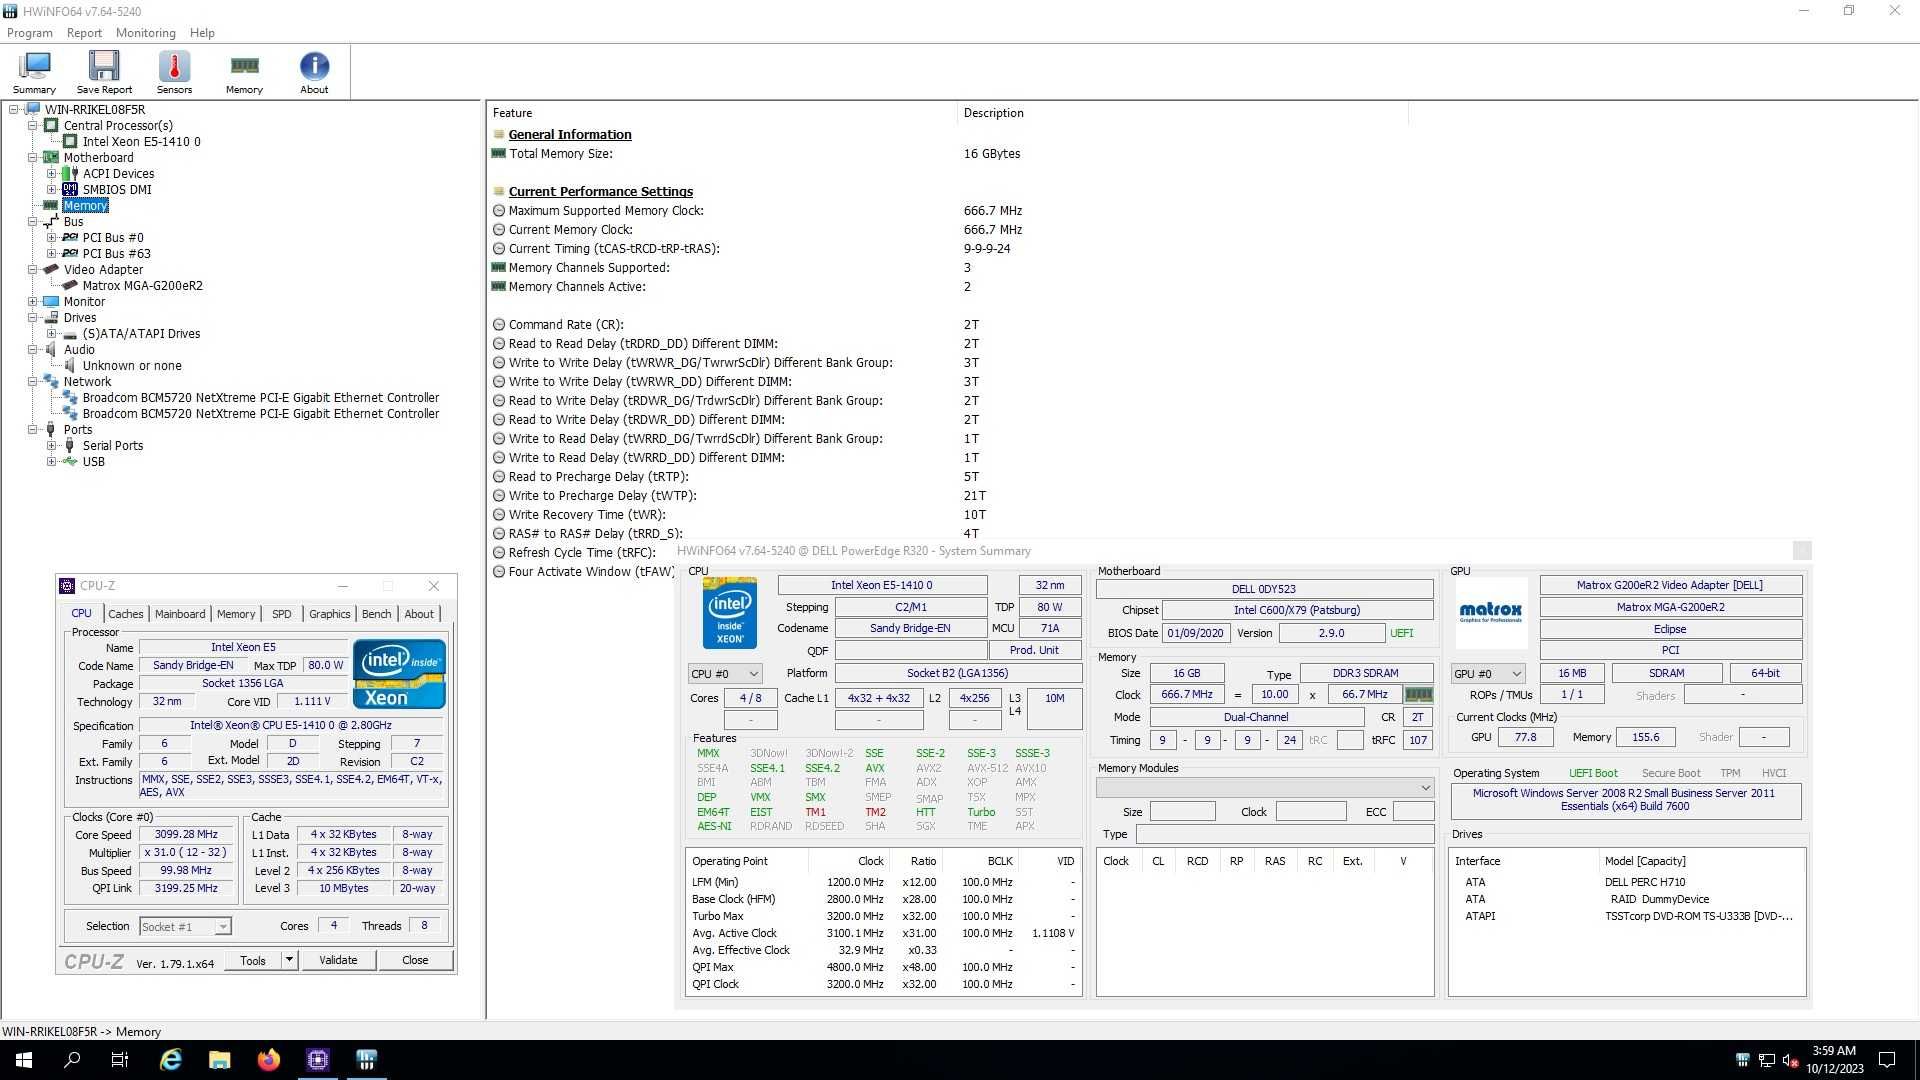
Task: Open the Sensors thermometer icon
Action: [174, 72]
